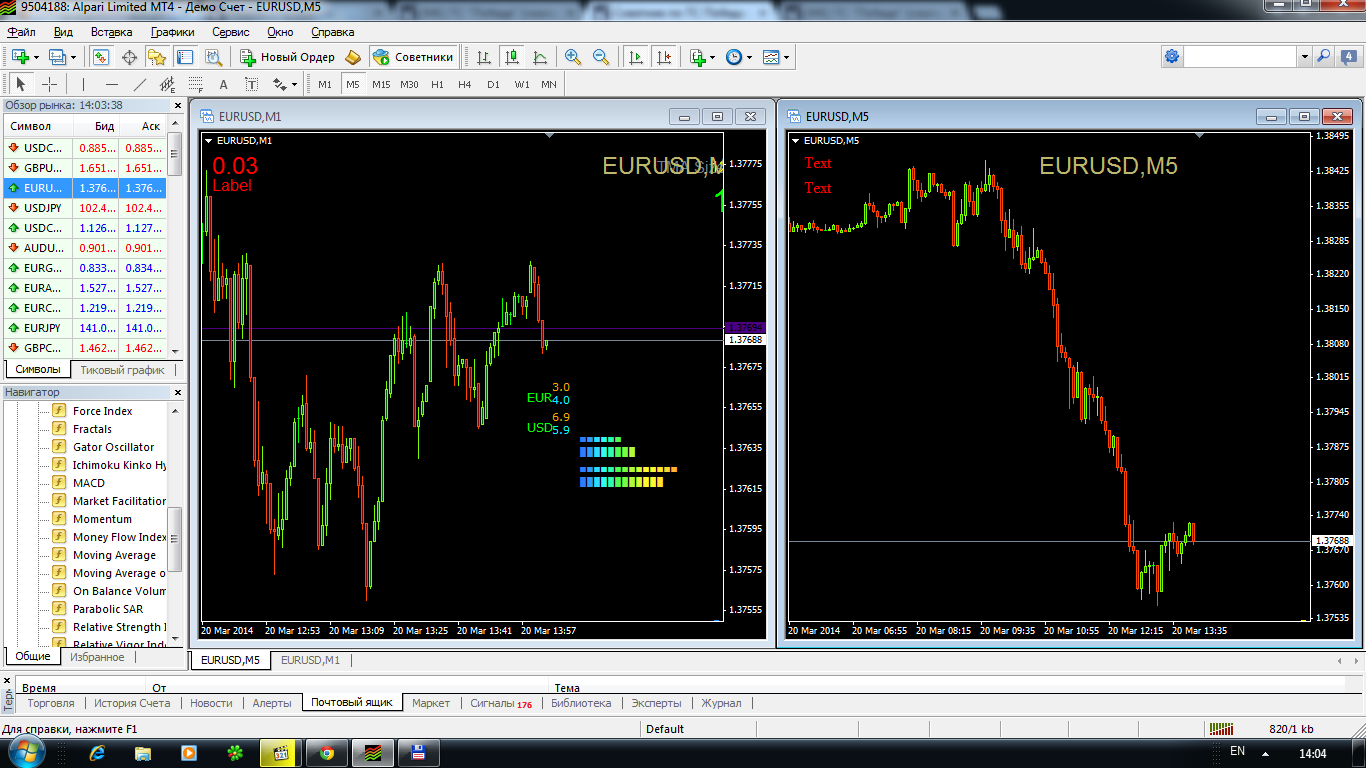Open the Periods dropdown arrow
This screenshot has width=1366, height=768.
(x=749, y=57)
